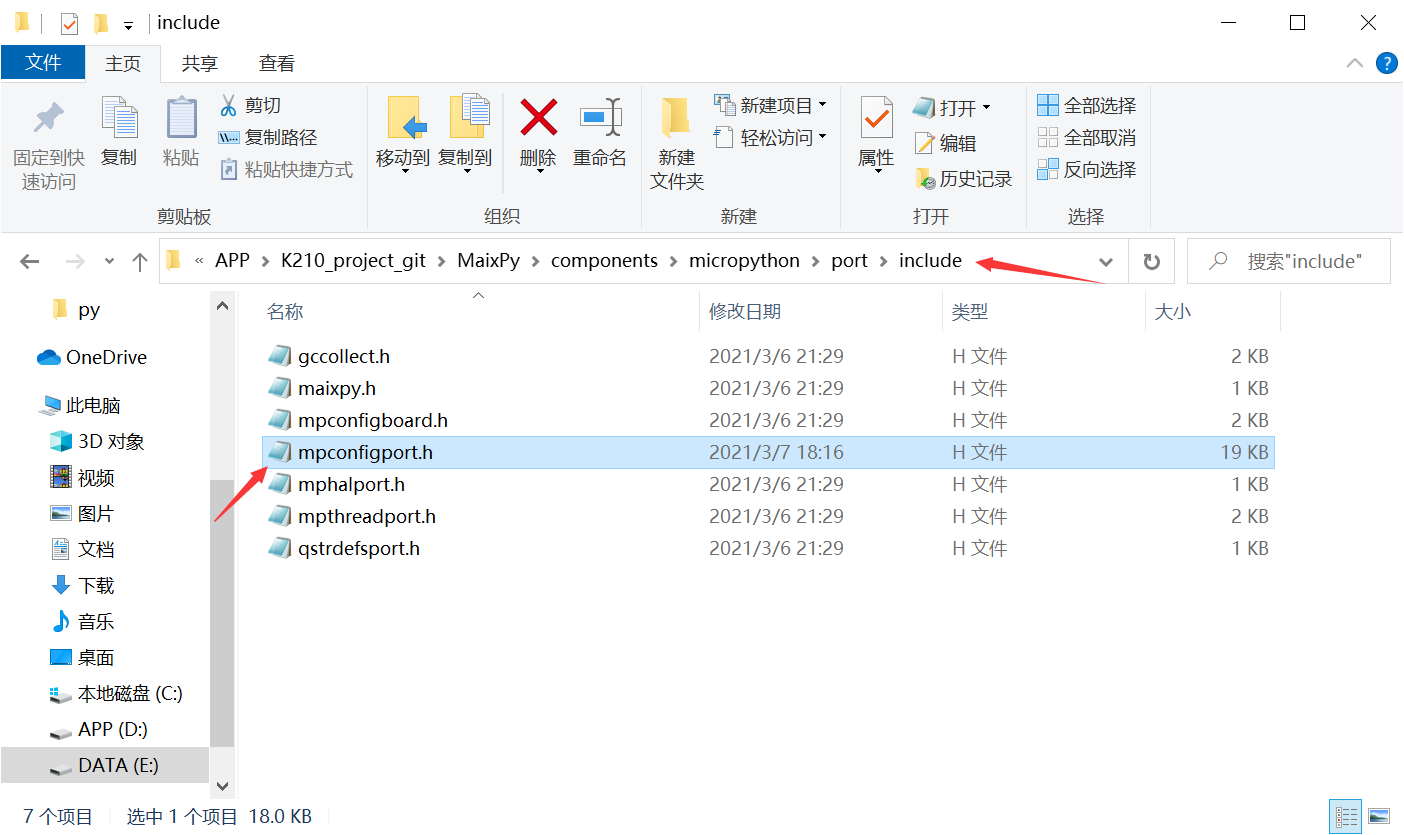Click the refresh button

coord(1152,262)
